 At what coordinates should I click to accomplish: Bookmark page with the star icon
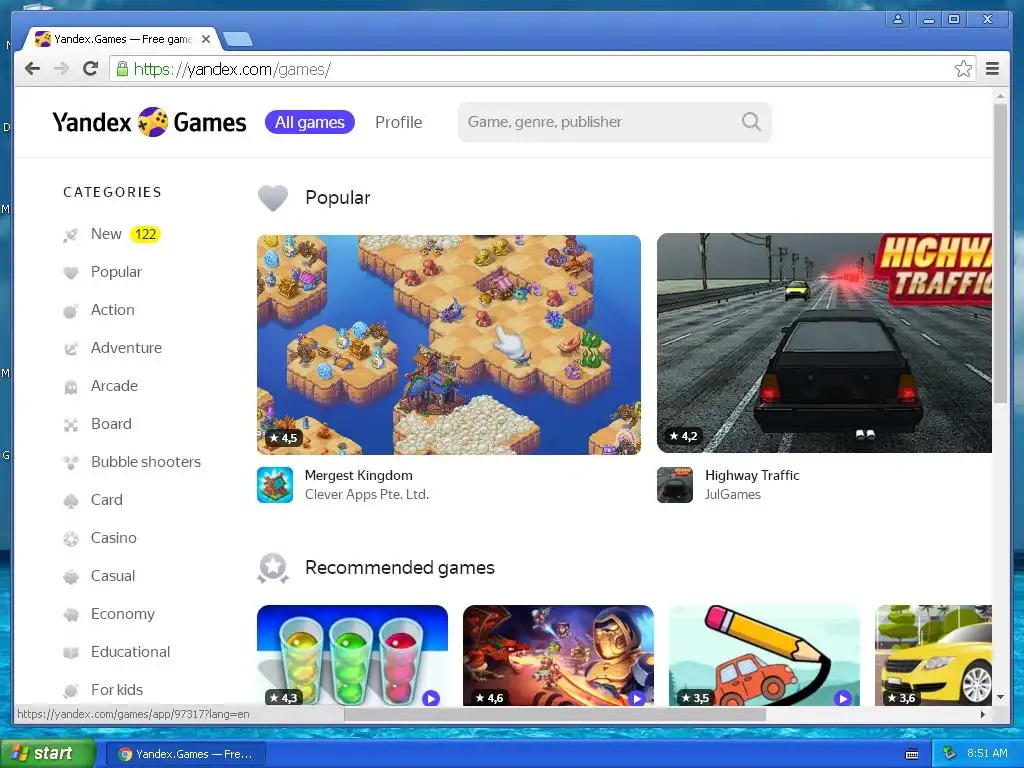tap(963, 69)
